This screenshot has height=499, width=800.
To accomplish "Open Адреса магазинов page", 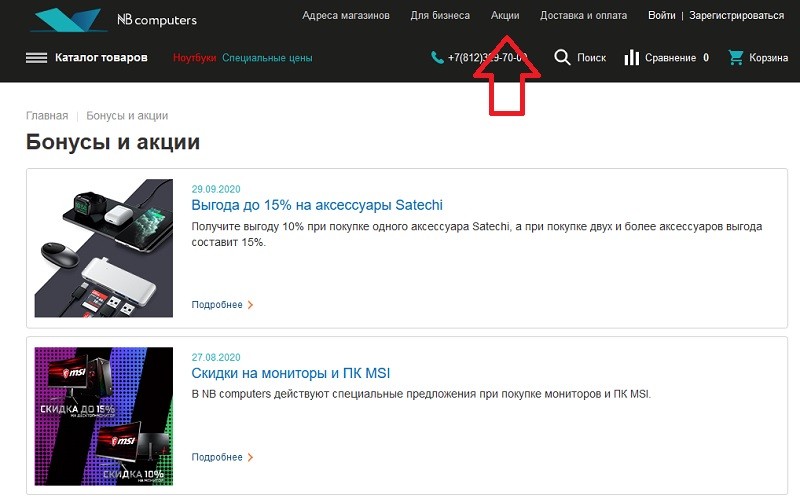I will [x=345, y=16].
